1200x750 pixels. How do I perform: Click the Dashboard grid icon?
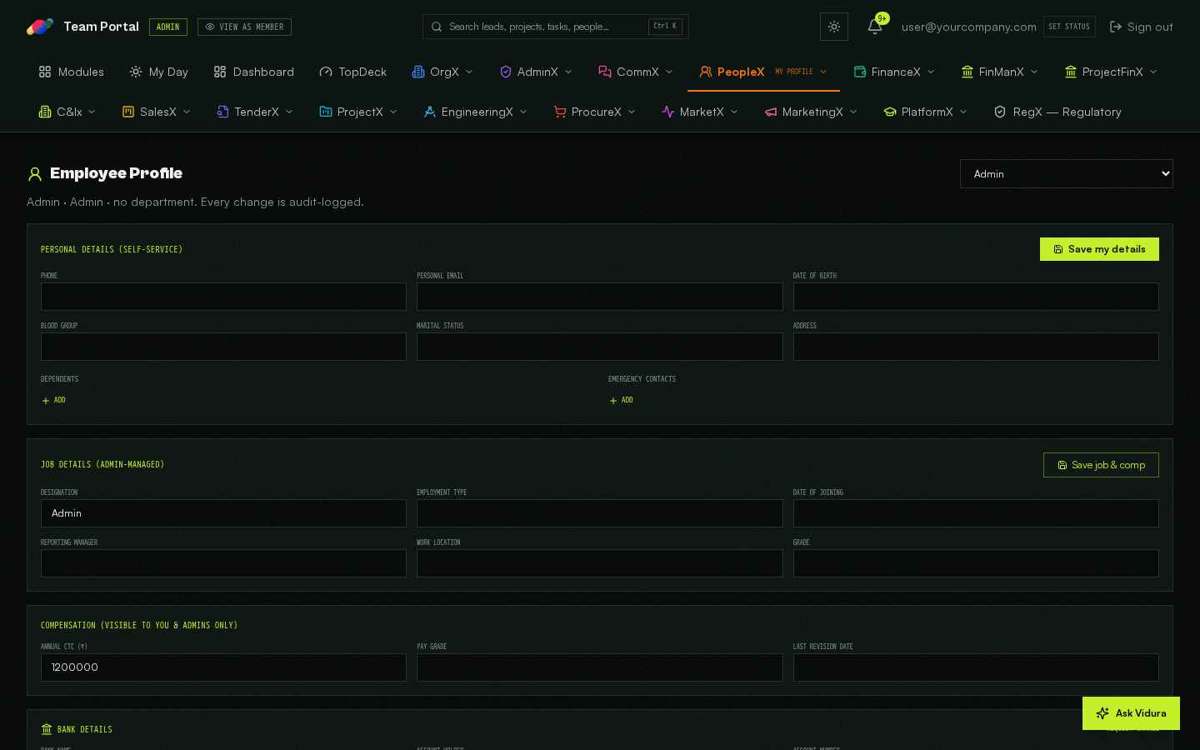220,72
